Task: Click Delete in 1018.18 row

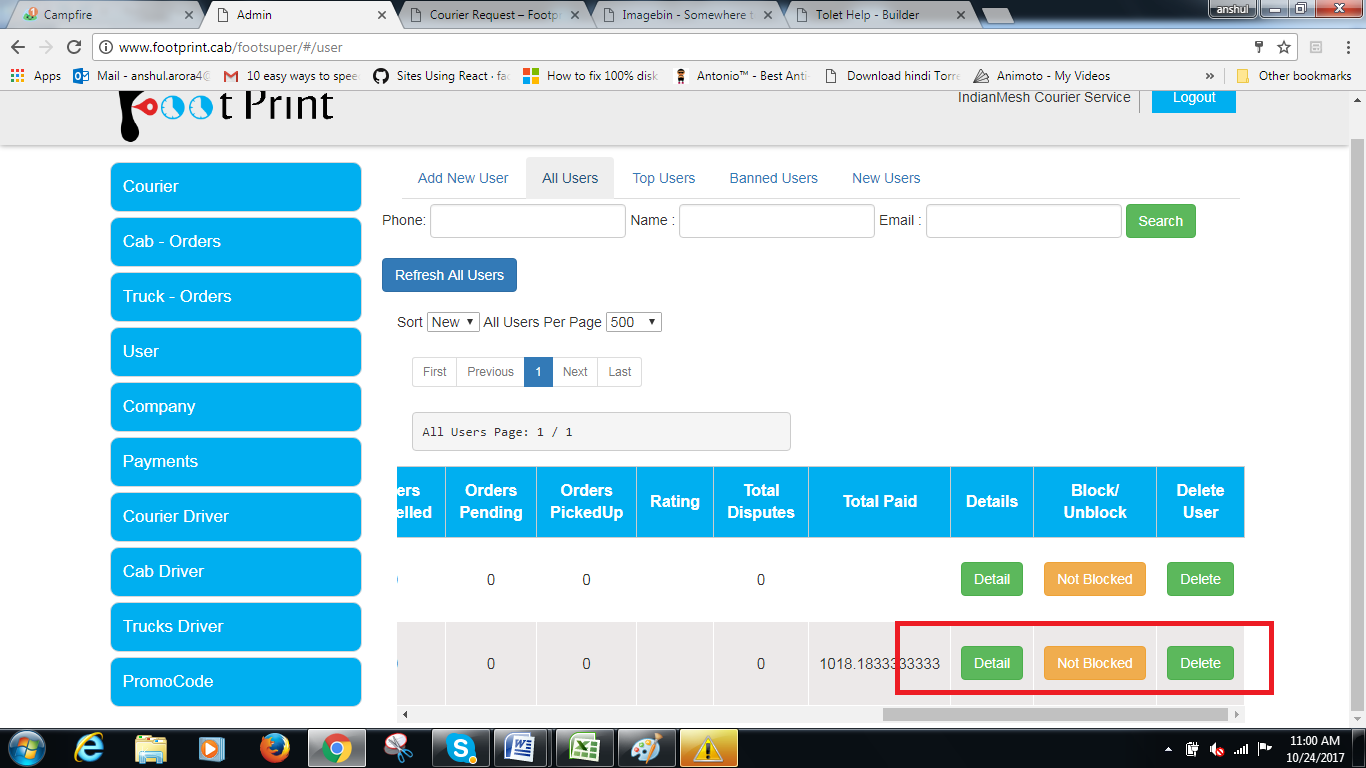Action: [x=1200, y=663]
